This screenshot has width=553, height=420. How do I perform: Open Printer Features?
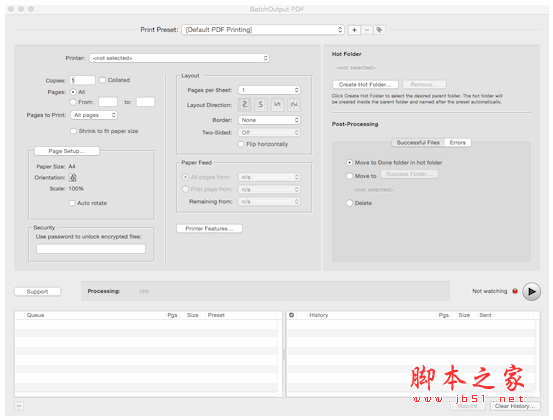tap(209, 229)
